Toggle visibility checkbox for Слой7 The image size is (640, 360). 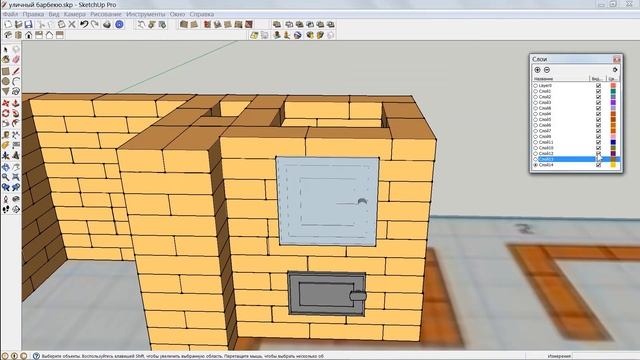(598, 131)
